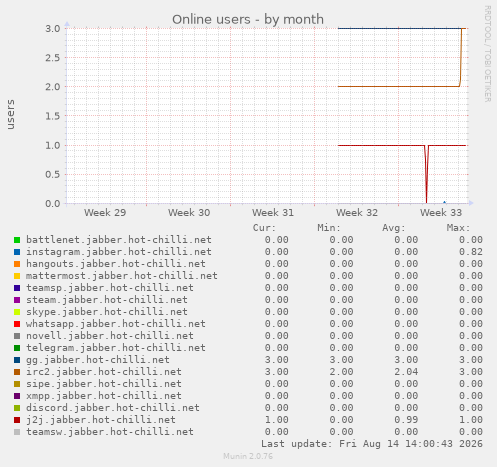The height and width of the screenshot is (467, 497).
Task: Click the Last update timestamp text
Action: pos(372,444)
